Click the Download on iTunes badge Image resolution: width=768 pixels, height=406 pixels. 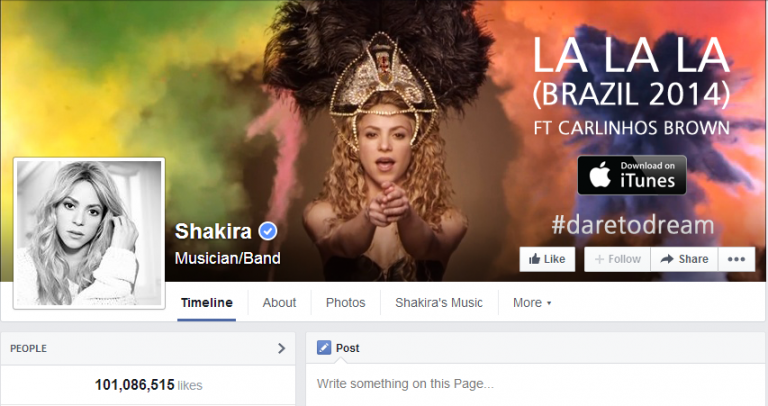tap(632, 175)
